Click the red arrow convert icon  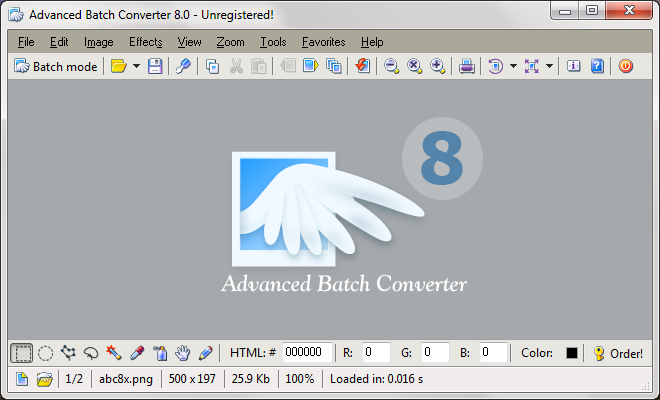tap(362, 66)
